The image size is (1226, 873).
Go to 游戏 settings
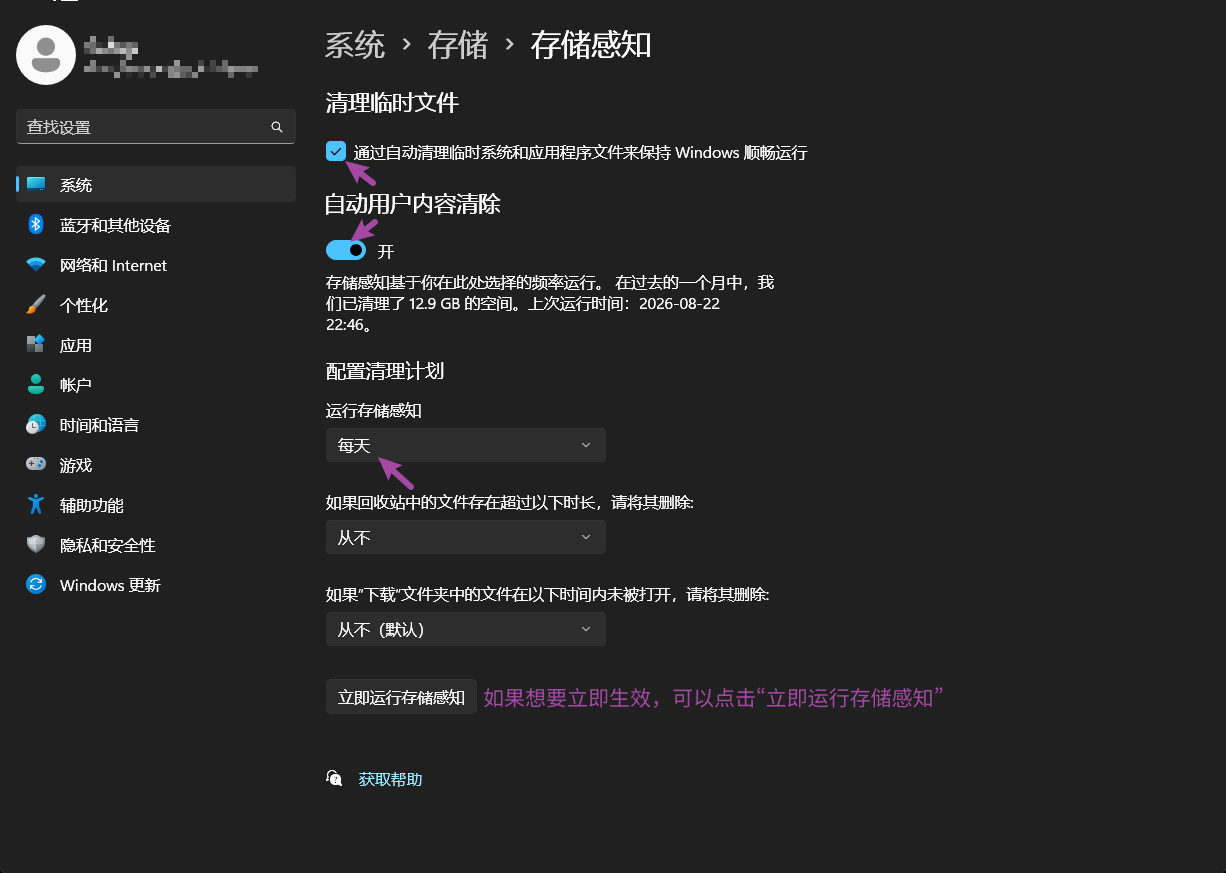pos(156,464)
